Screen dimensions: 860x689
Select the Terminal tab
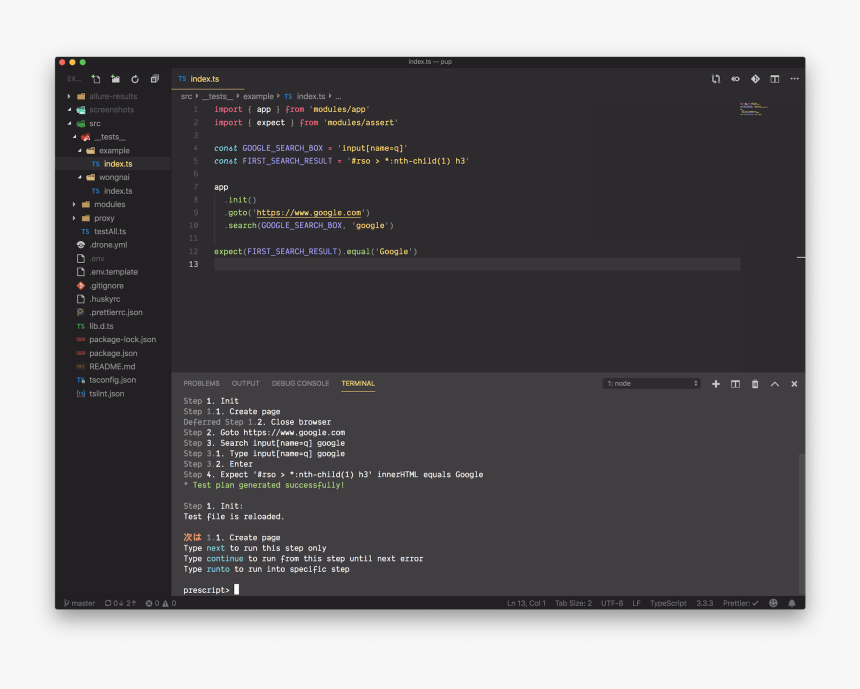tap(358, 383)
